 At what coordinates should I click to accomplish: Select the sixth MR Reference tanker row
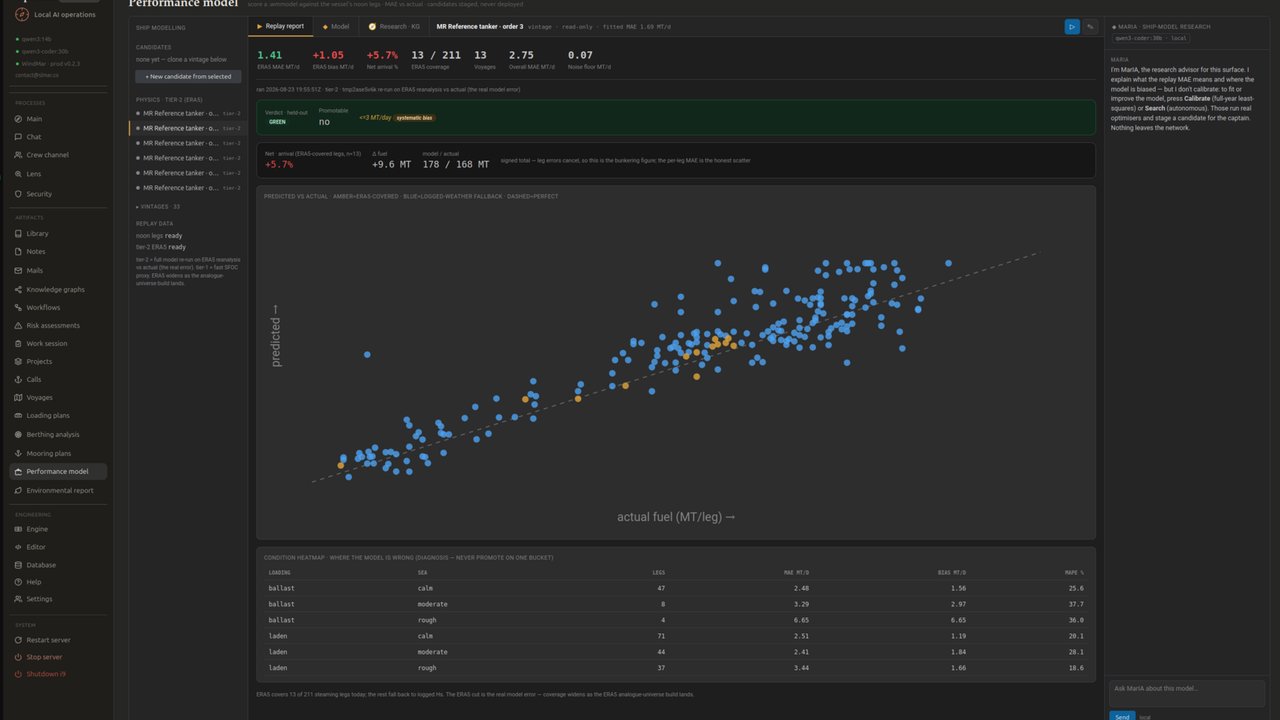(189, 188)
